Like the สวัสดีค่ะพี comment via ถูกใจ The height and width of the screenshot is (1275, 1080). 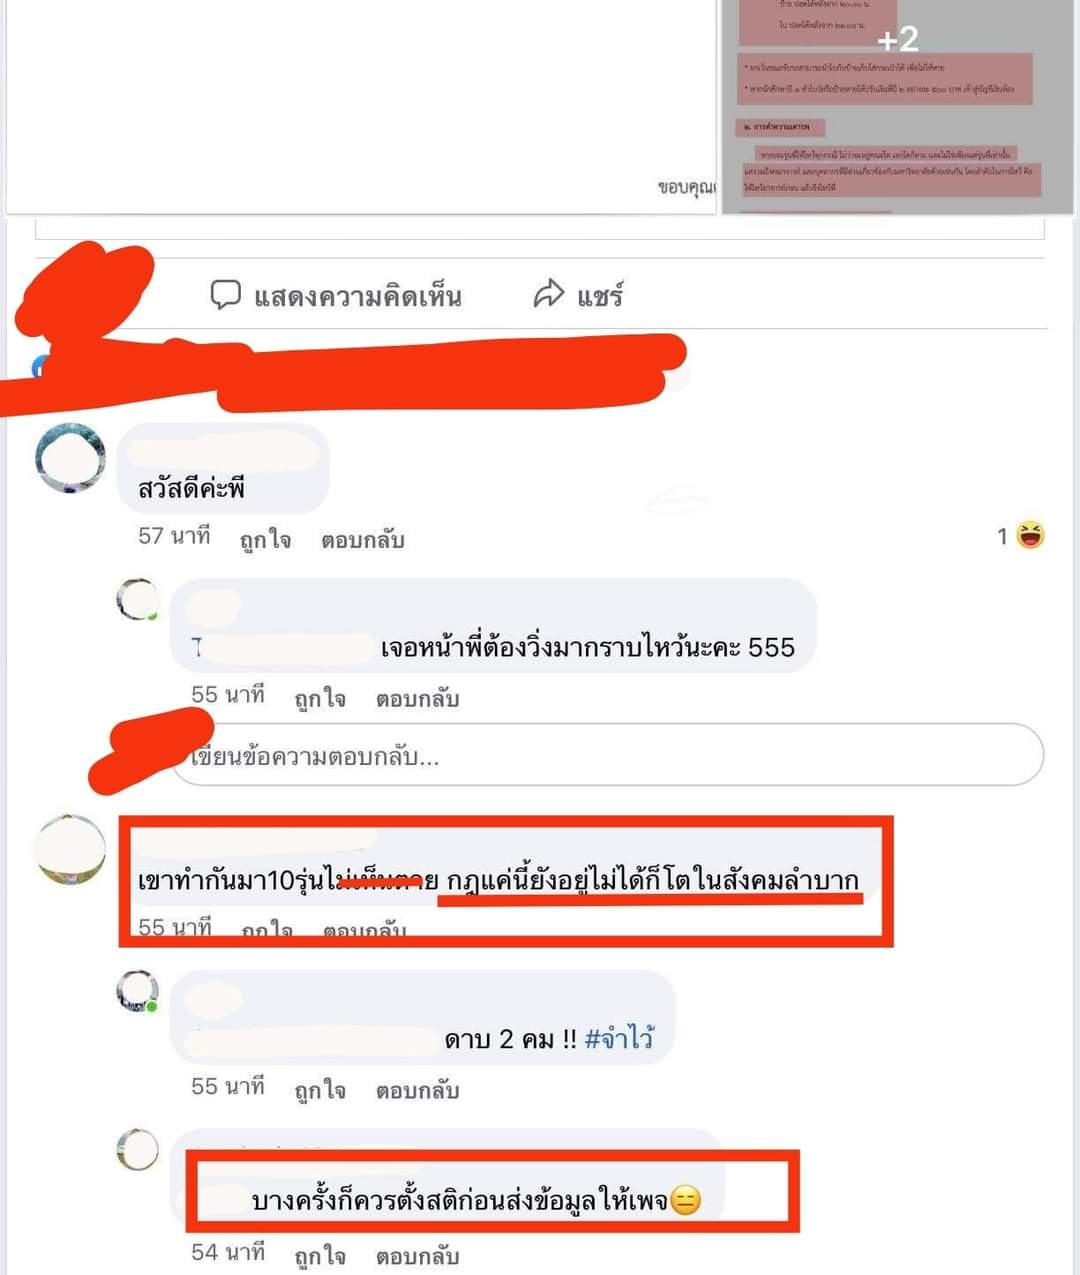[265, 540]
